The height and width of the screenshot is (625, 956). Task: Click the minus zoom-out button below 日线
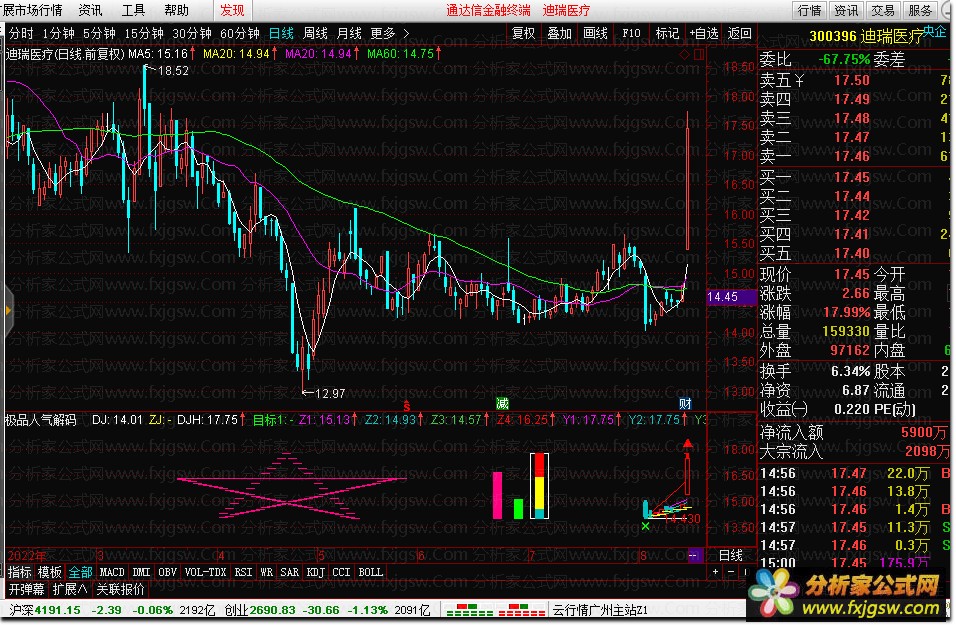coord(731,572)
